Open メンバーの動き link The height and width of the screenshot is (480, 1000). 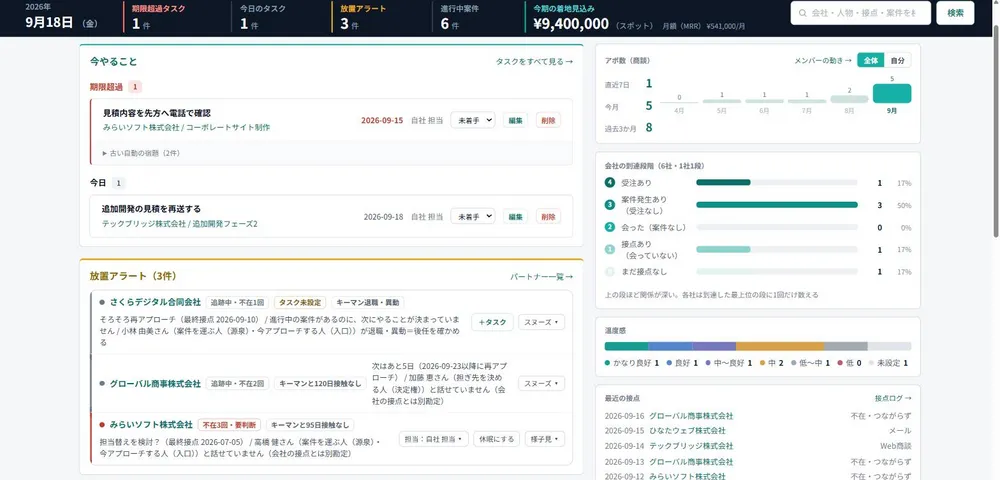[x=823, y=61]
